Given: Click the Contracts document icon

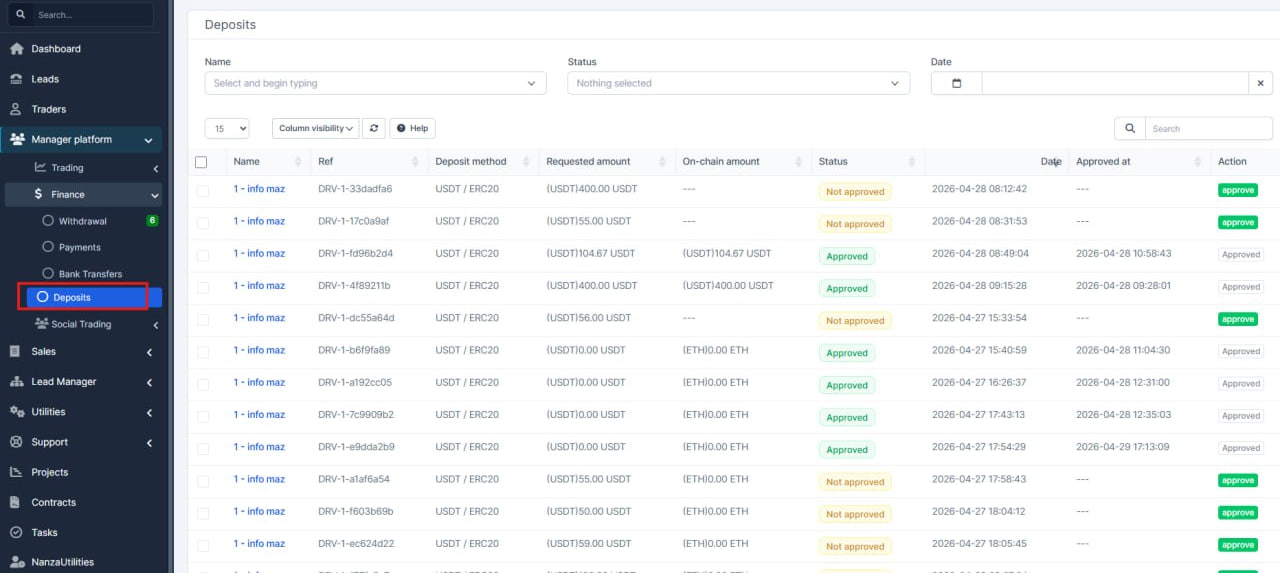Looking at the screenshot, I should pyautogui.click(x=16, y=502).
